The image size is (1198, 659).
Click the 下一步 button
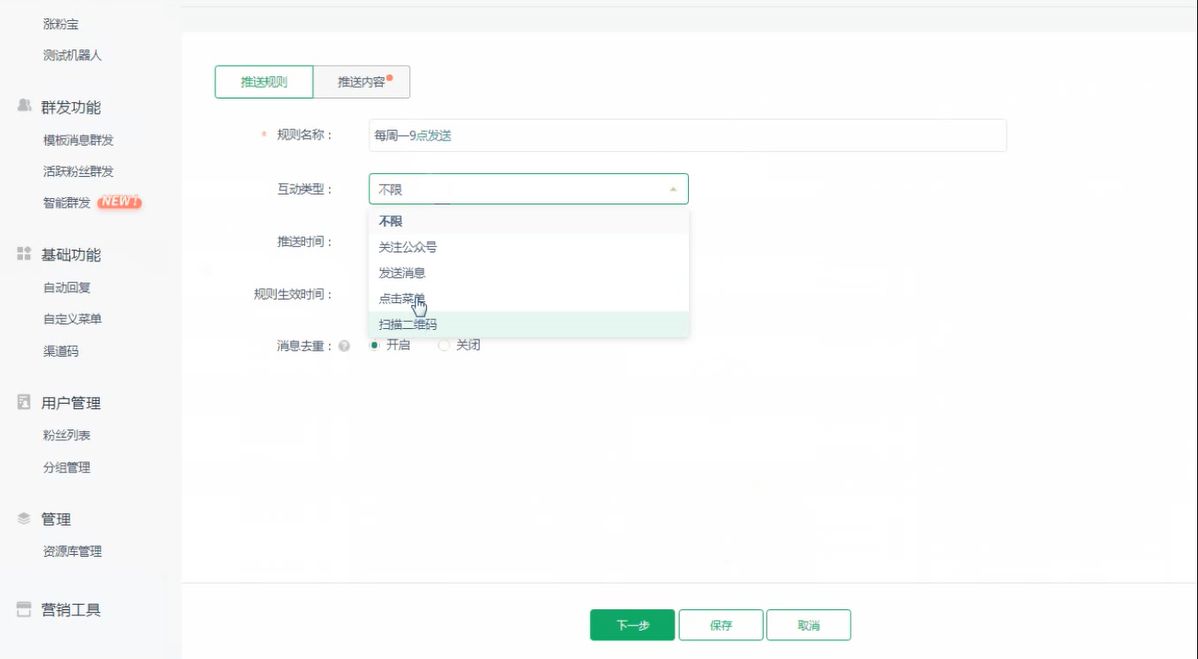tap(632, 624)
